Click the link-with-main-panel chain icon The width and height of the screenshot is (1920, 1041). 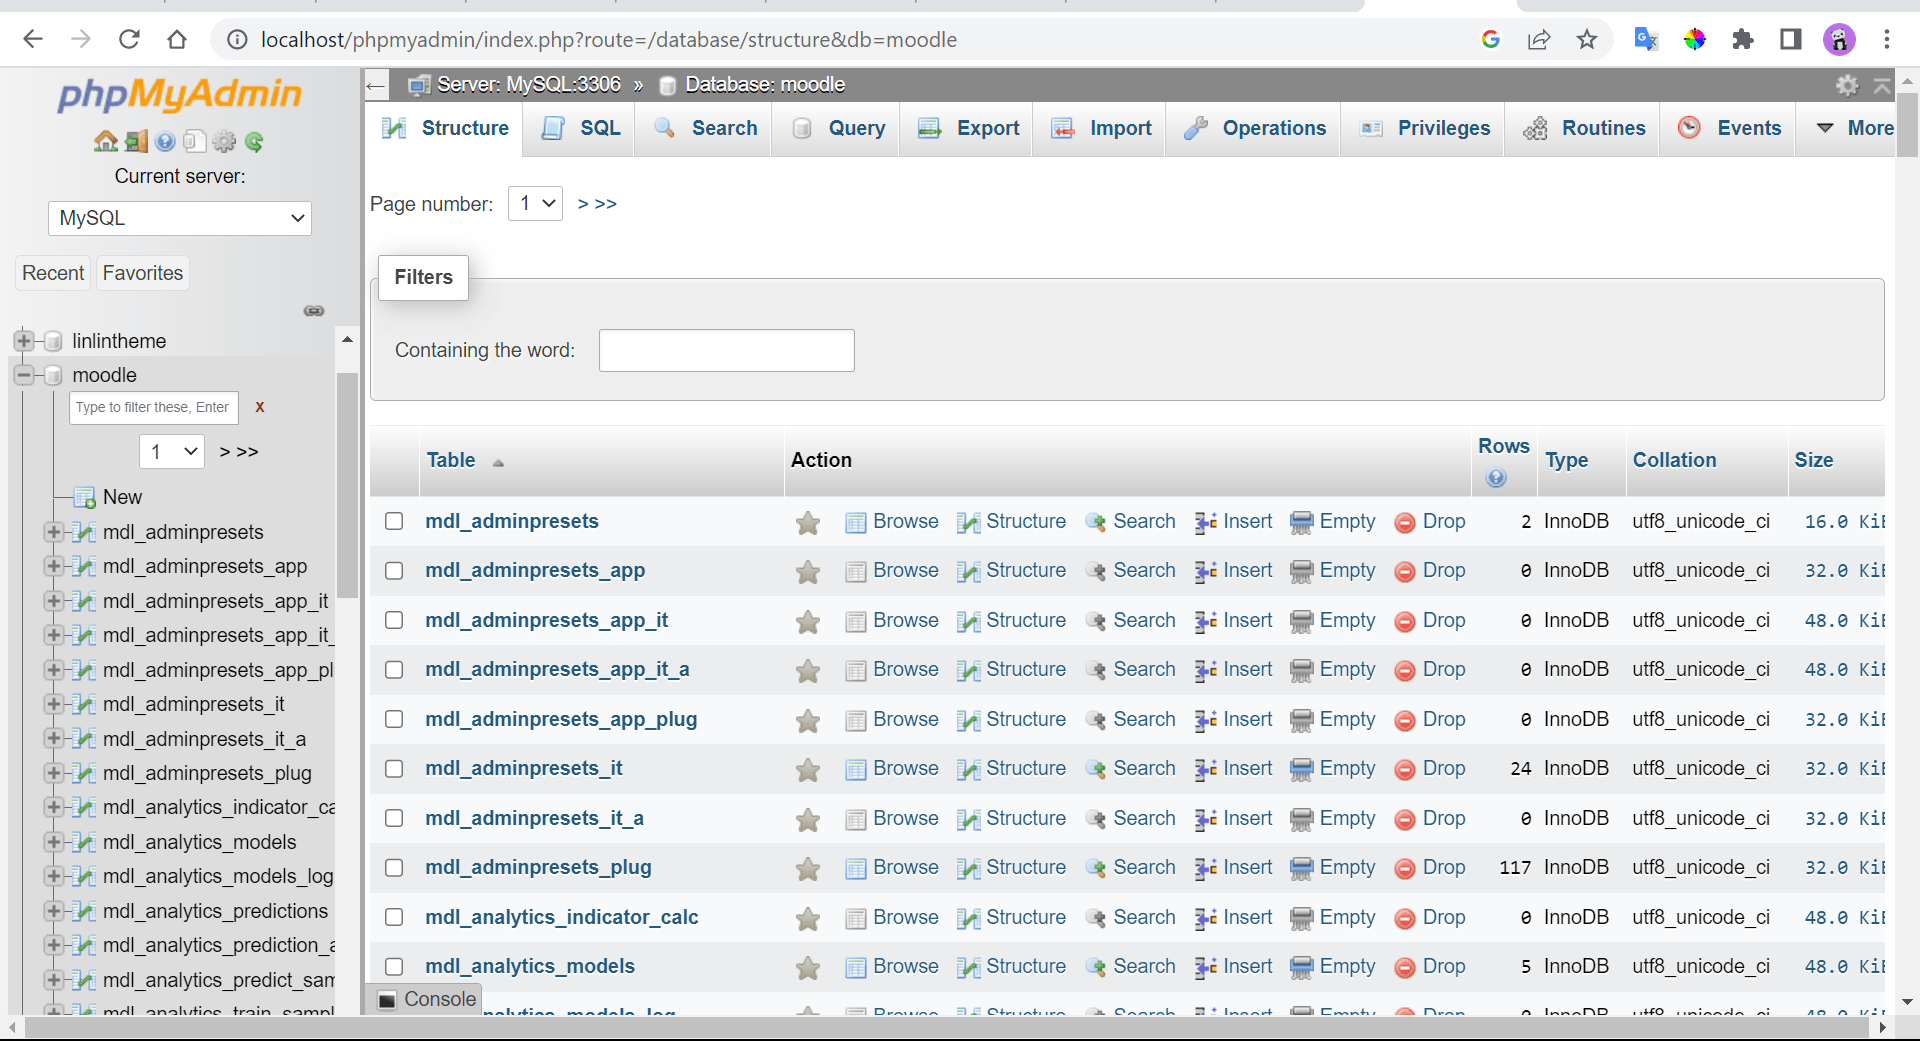pos(314,311)
